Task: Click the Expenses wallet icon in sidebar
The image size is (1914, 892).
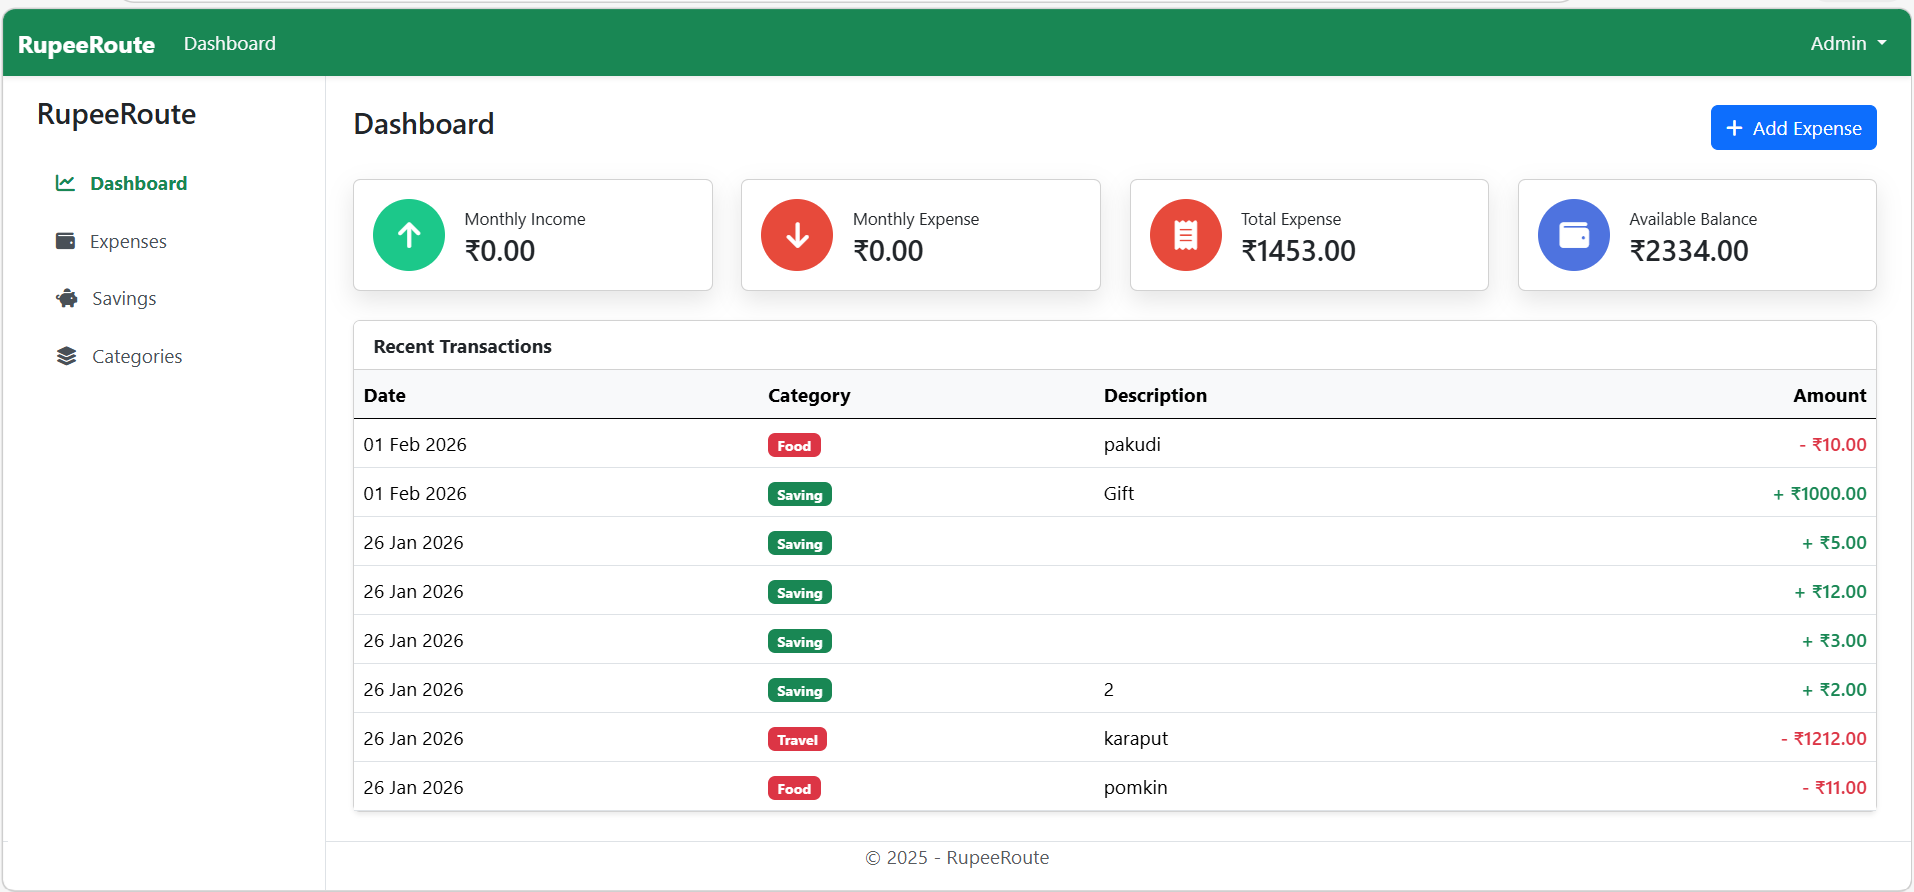Action: pyautogui.click(x=65, y=241)
